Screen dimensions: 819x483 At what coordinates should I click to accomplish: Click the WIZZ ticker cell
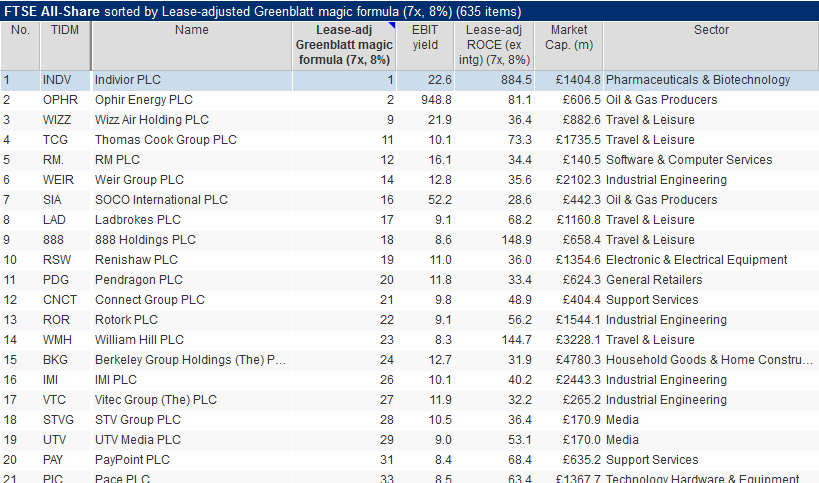57,120
